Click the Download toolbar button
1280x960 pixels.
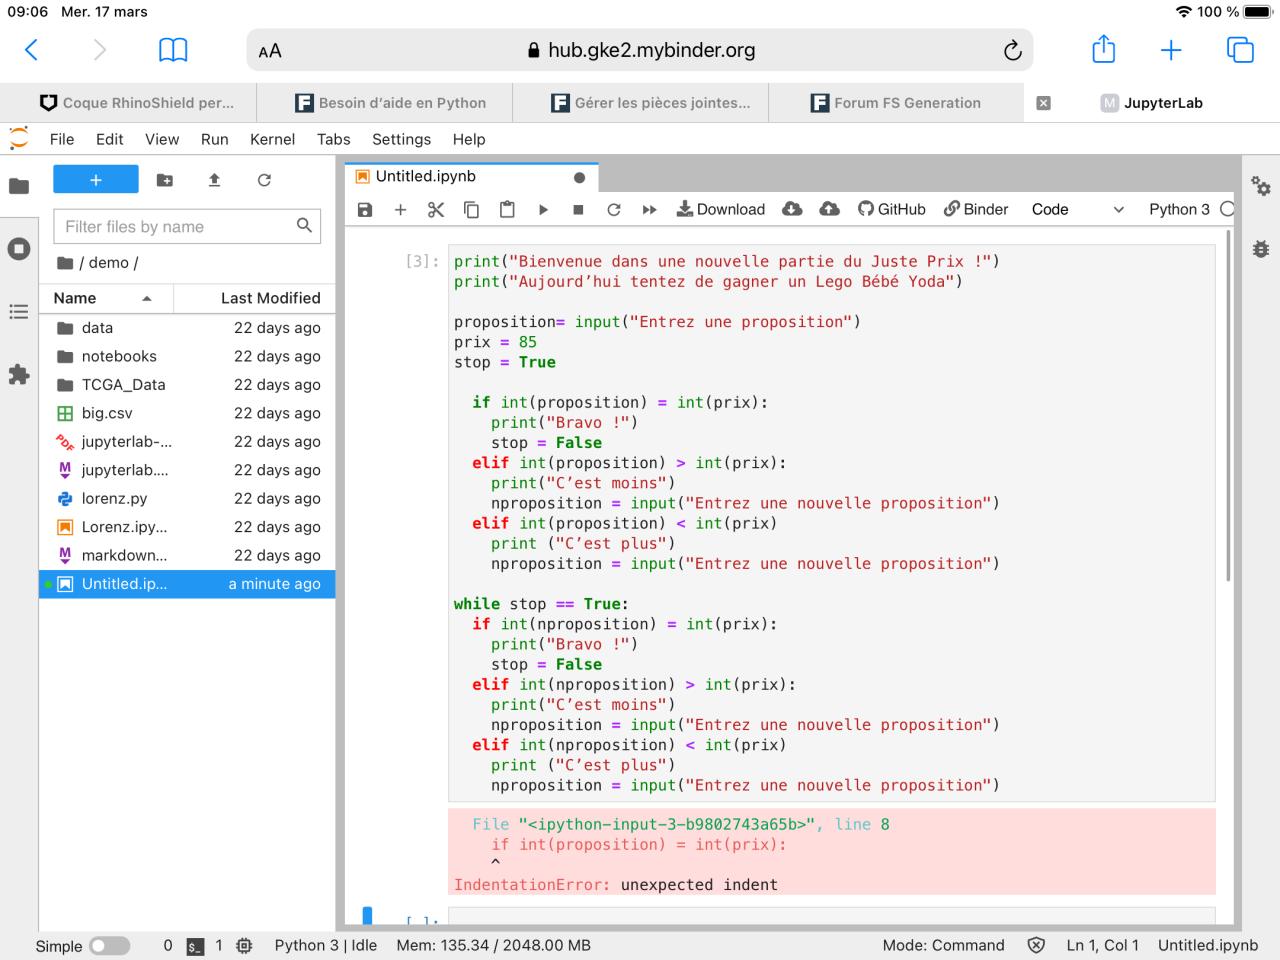721,209
